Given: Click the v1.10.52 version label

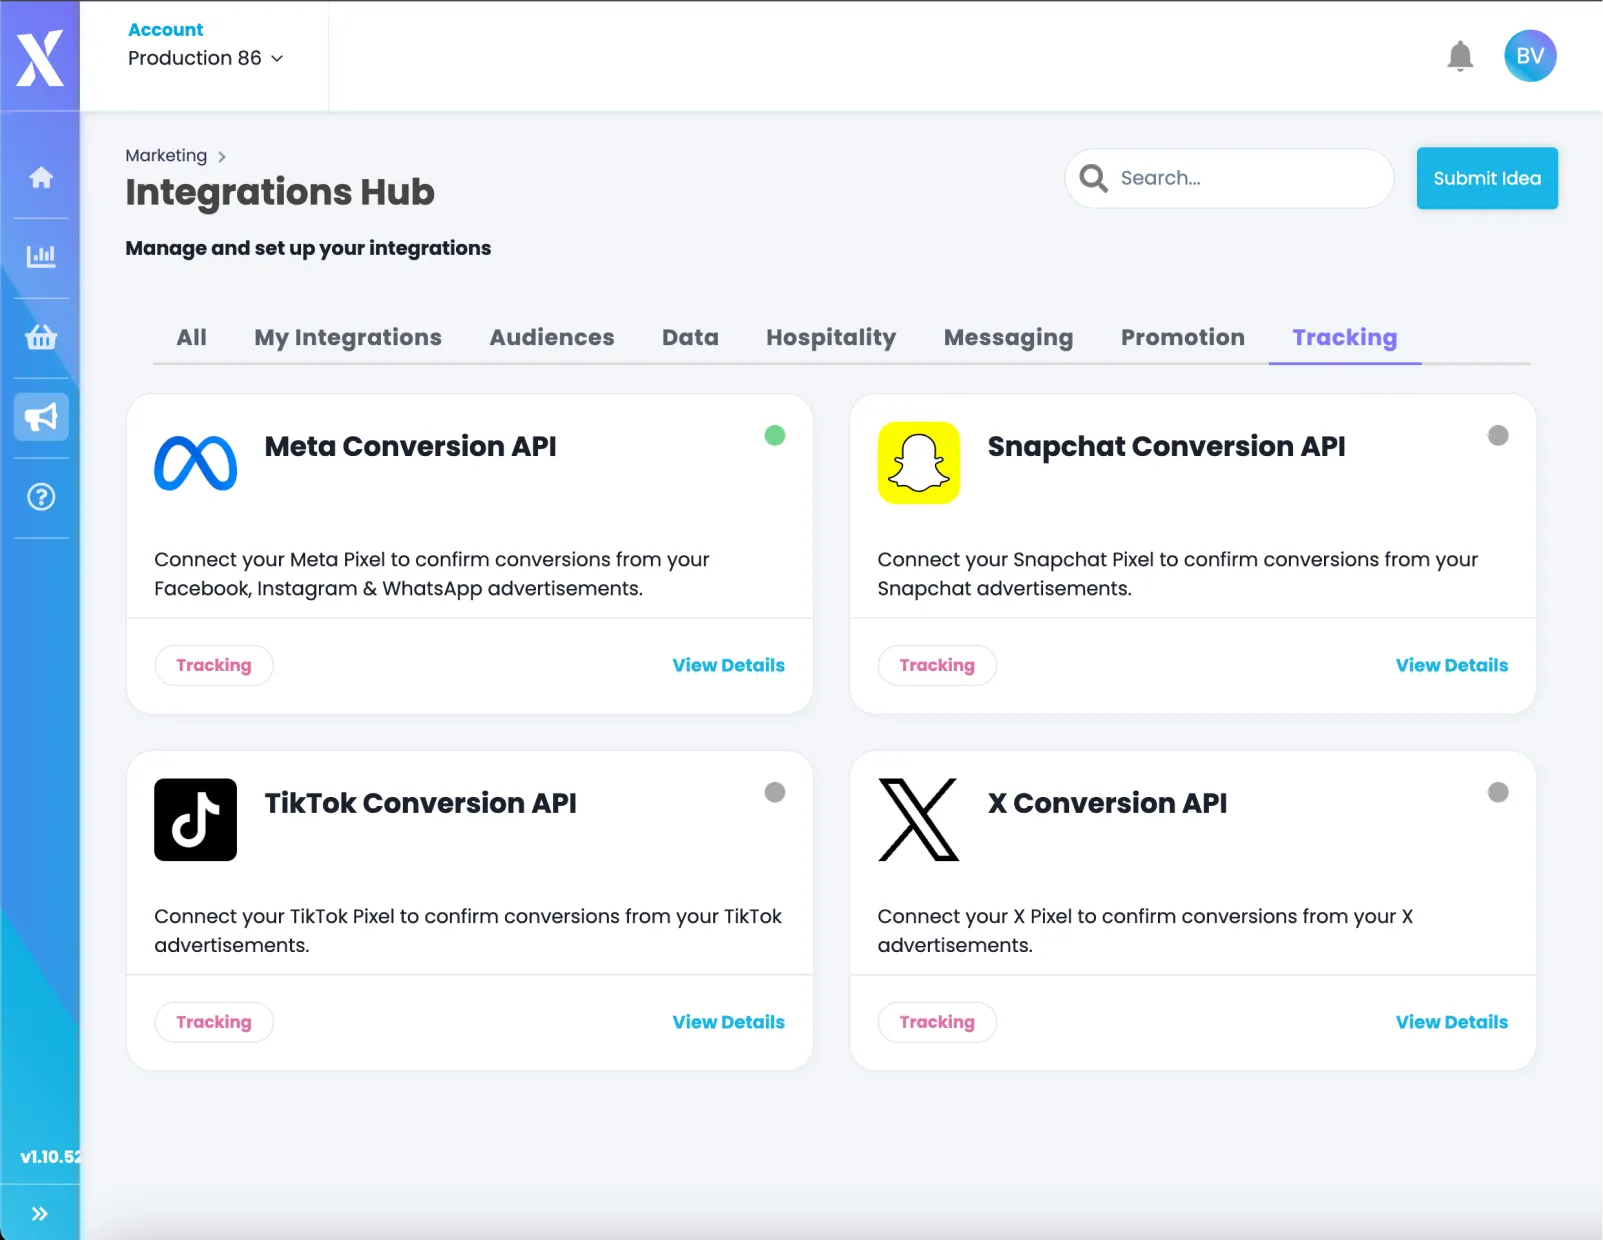Looking at the screenshot, I should (50, 1157).
